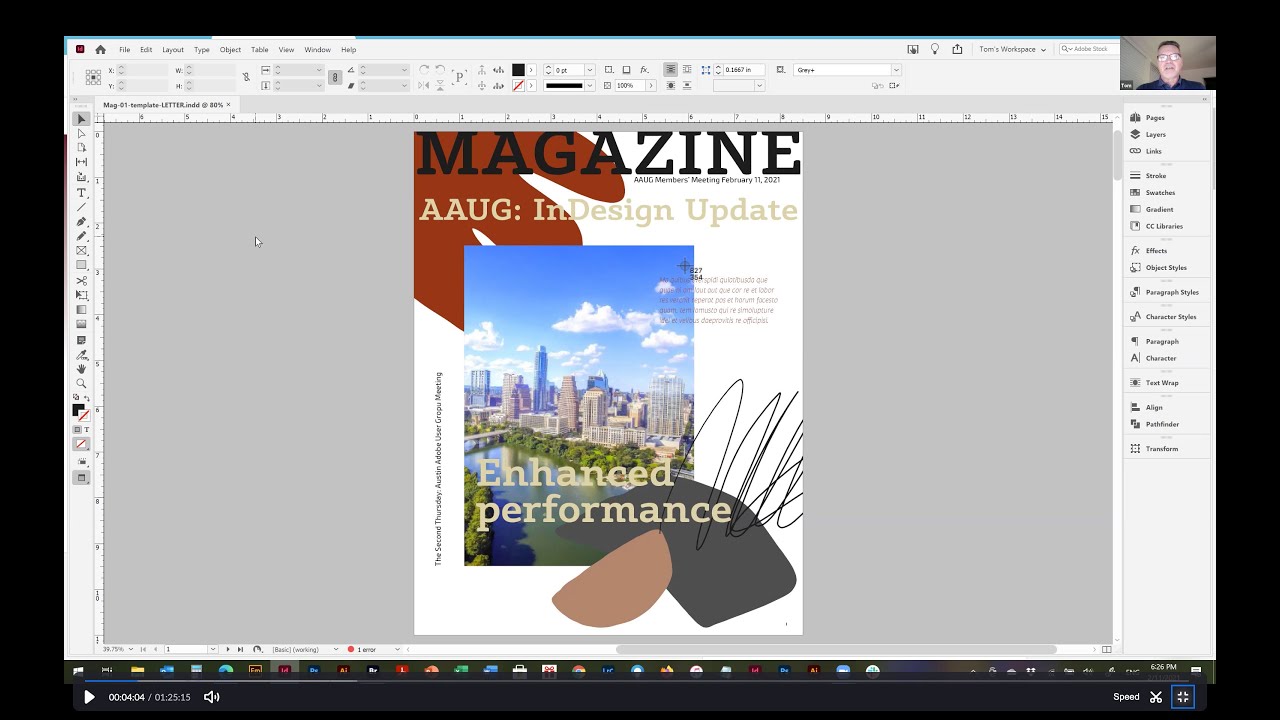Screen dimensions: 1280x720
Task: Select the Note tool
Action: 82,340
